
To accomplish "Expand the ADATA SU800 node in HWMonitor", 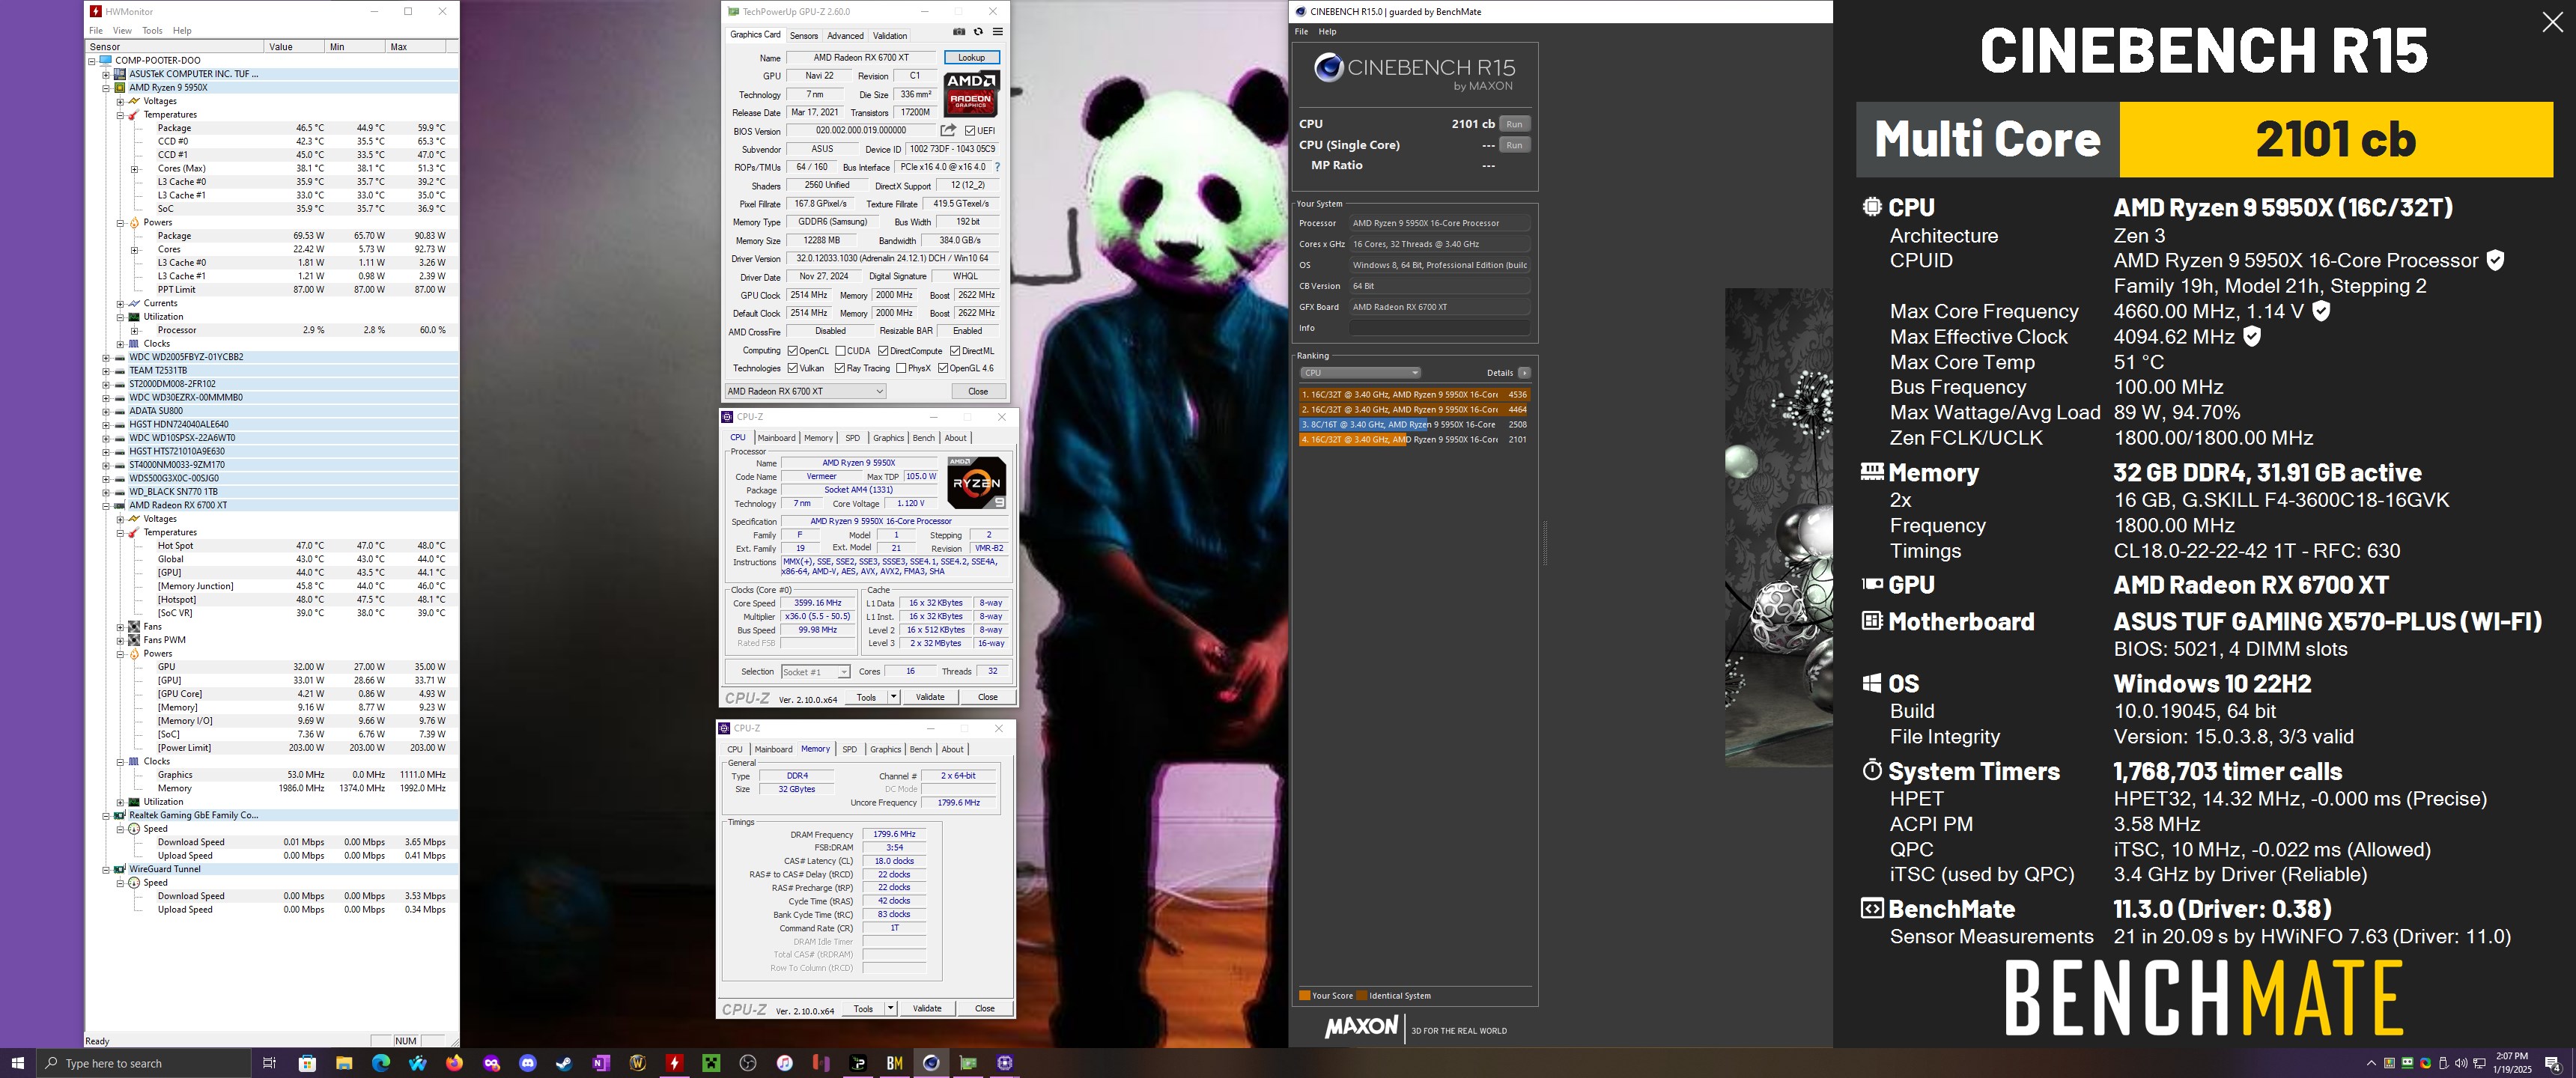I will pyautogui.click(x=106, y=411).
